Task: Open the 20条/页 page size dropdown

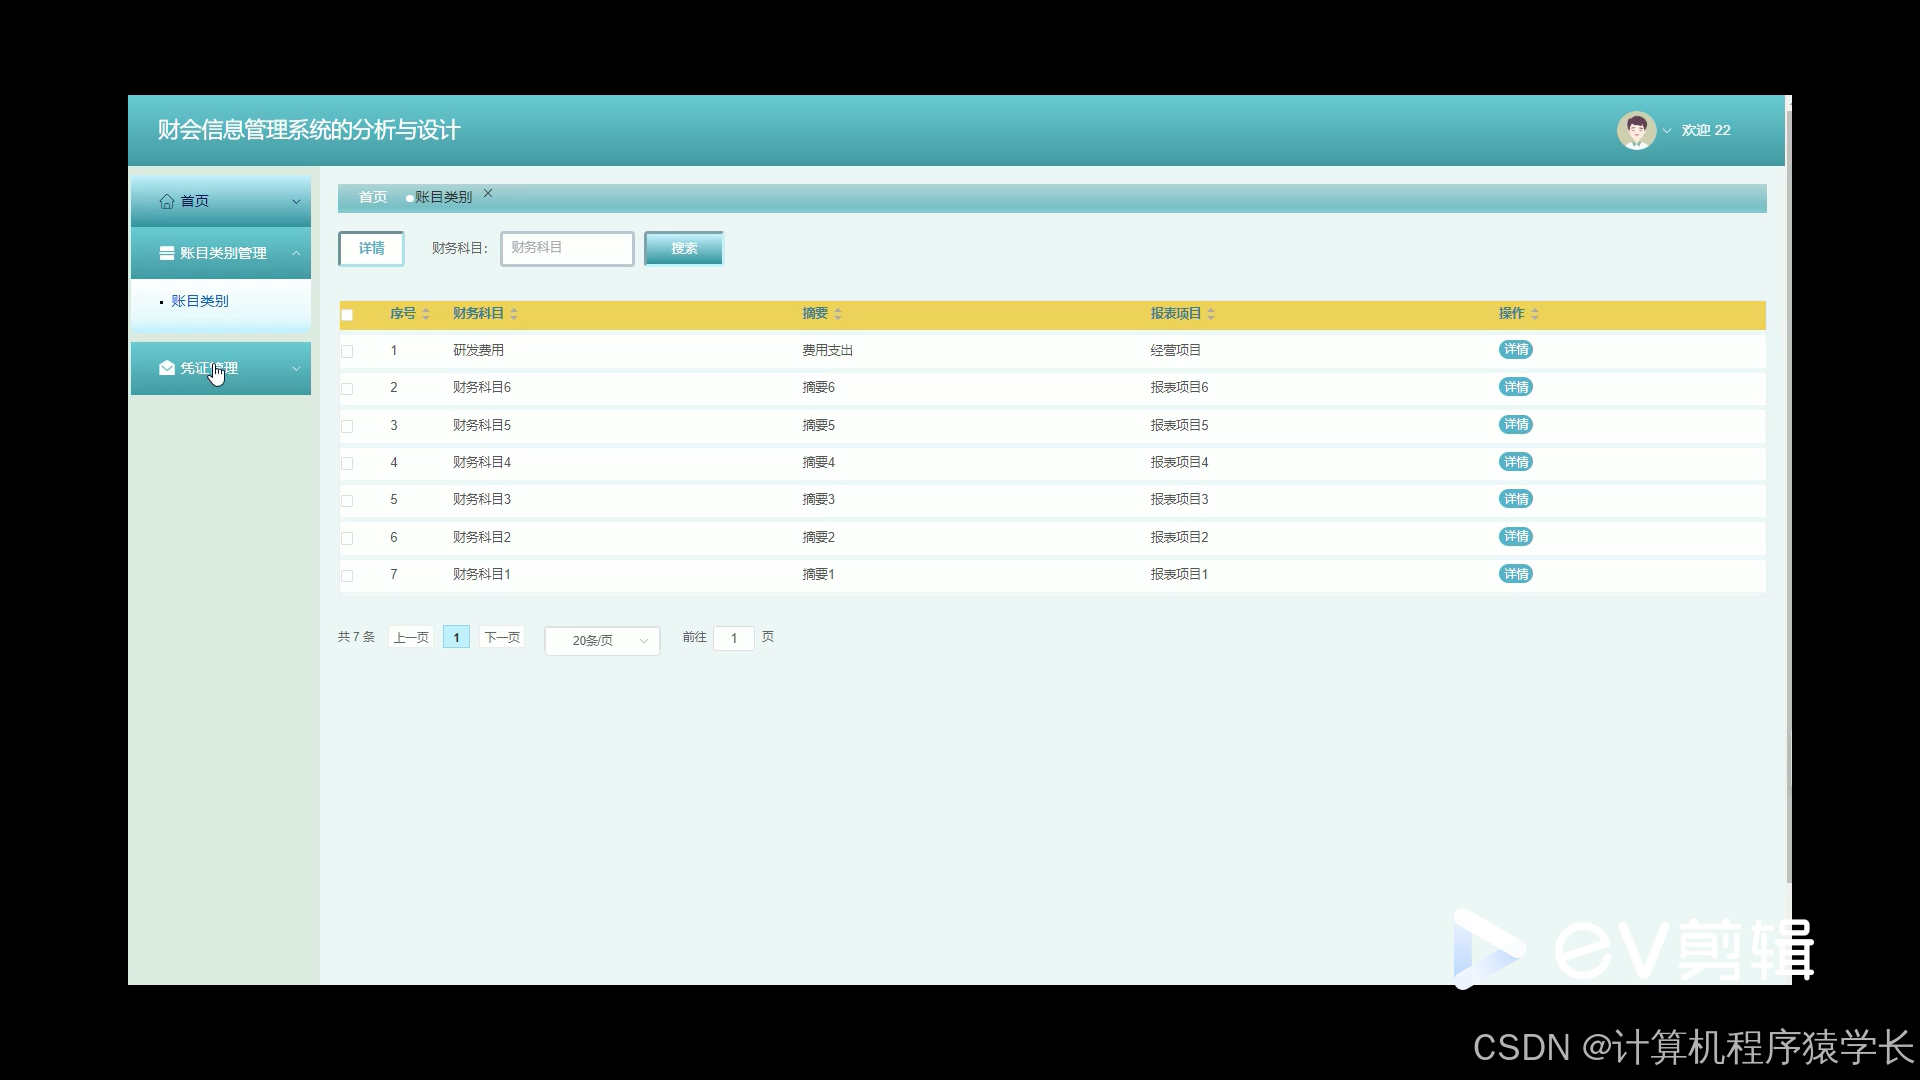Action: coord(602,640)
